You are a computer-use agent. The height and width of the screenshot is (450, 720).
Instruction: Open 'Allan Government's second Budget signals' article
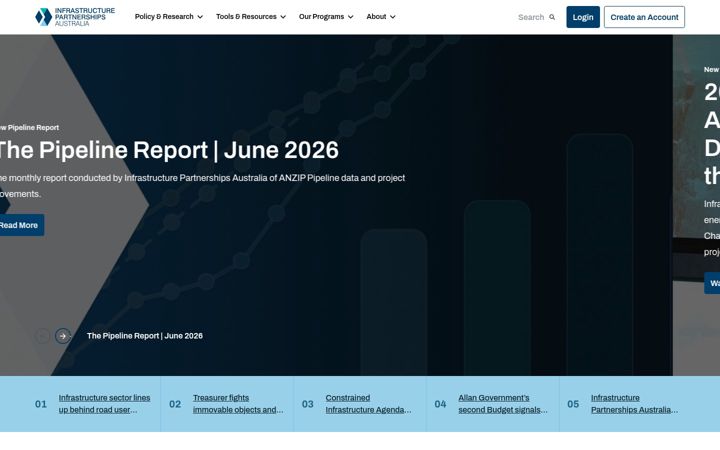pyautogui.click(x=503, y=404)
